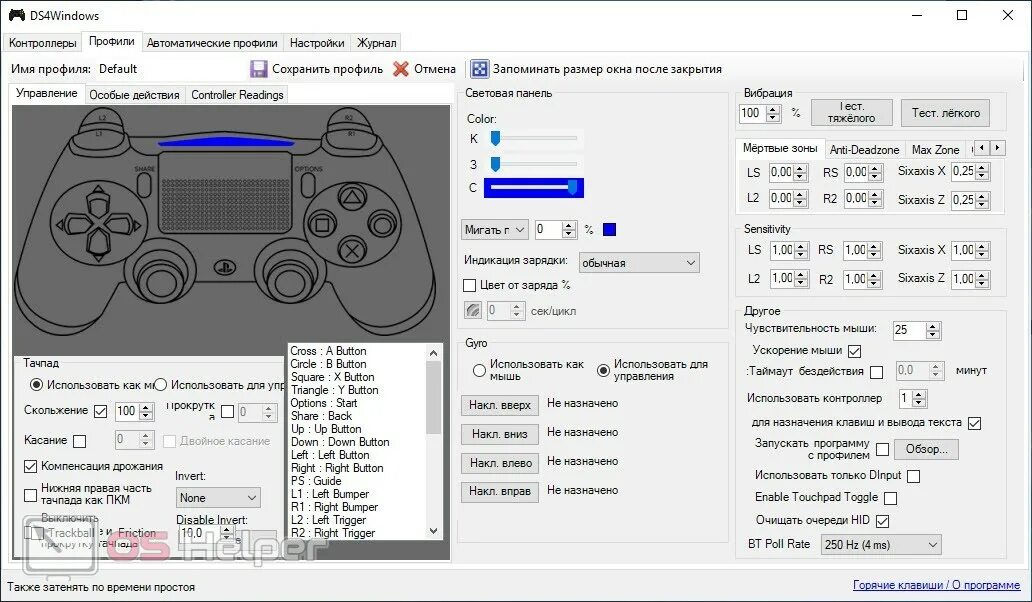1032x602 pixels.
Task: Open the Invert dropdown showing None
Action: (x=218, y=497)
